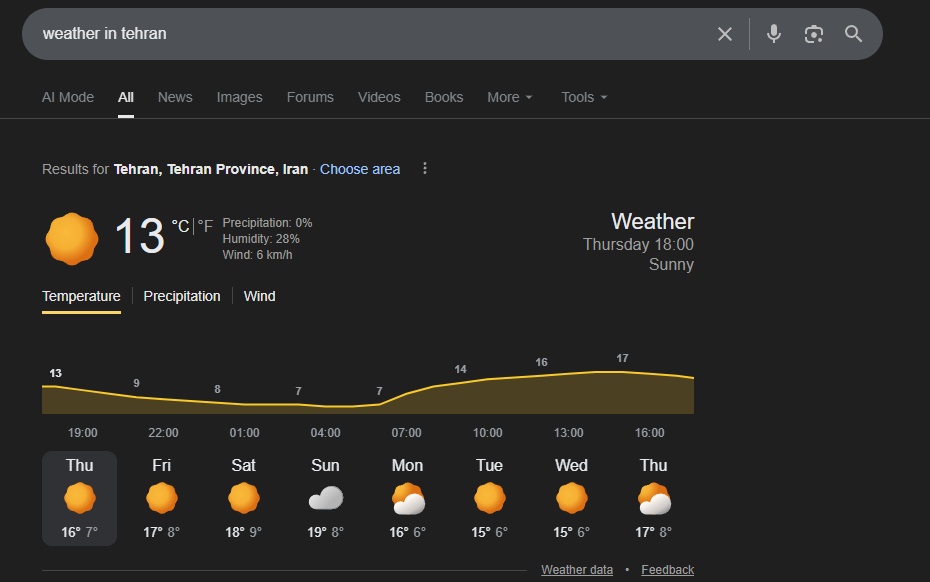Select Monday's partly cloudy icon
Viewport: 930px width, 582px height.
[x=408, y=498]
